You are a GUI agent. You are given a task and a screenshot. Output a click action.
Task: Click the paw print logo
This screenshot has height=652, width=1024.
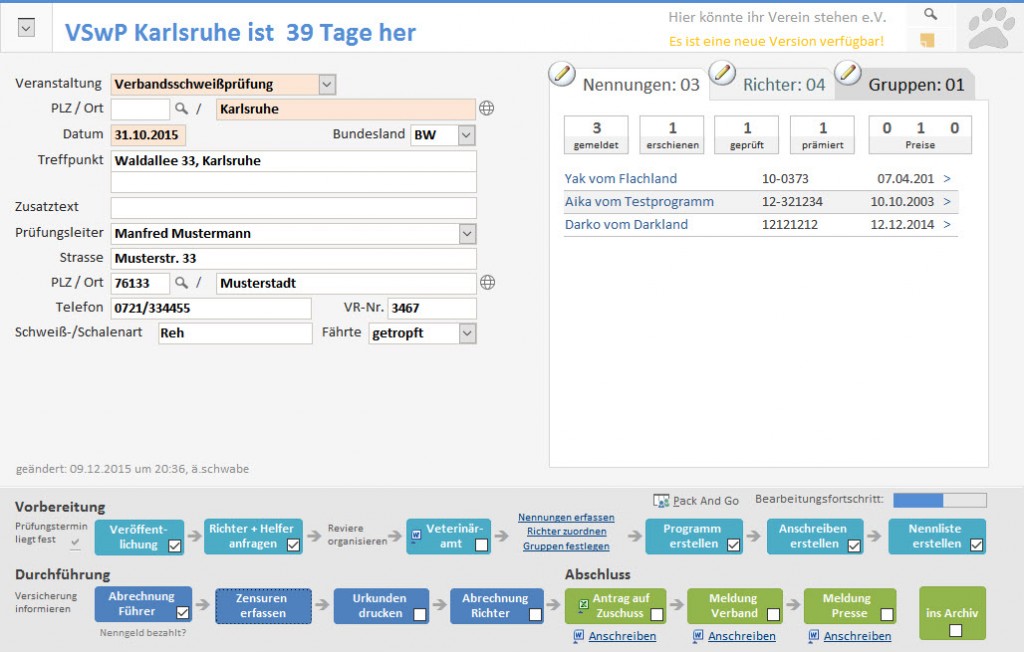click(990, 27)
